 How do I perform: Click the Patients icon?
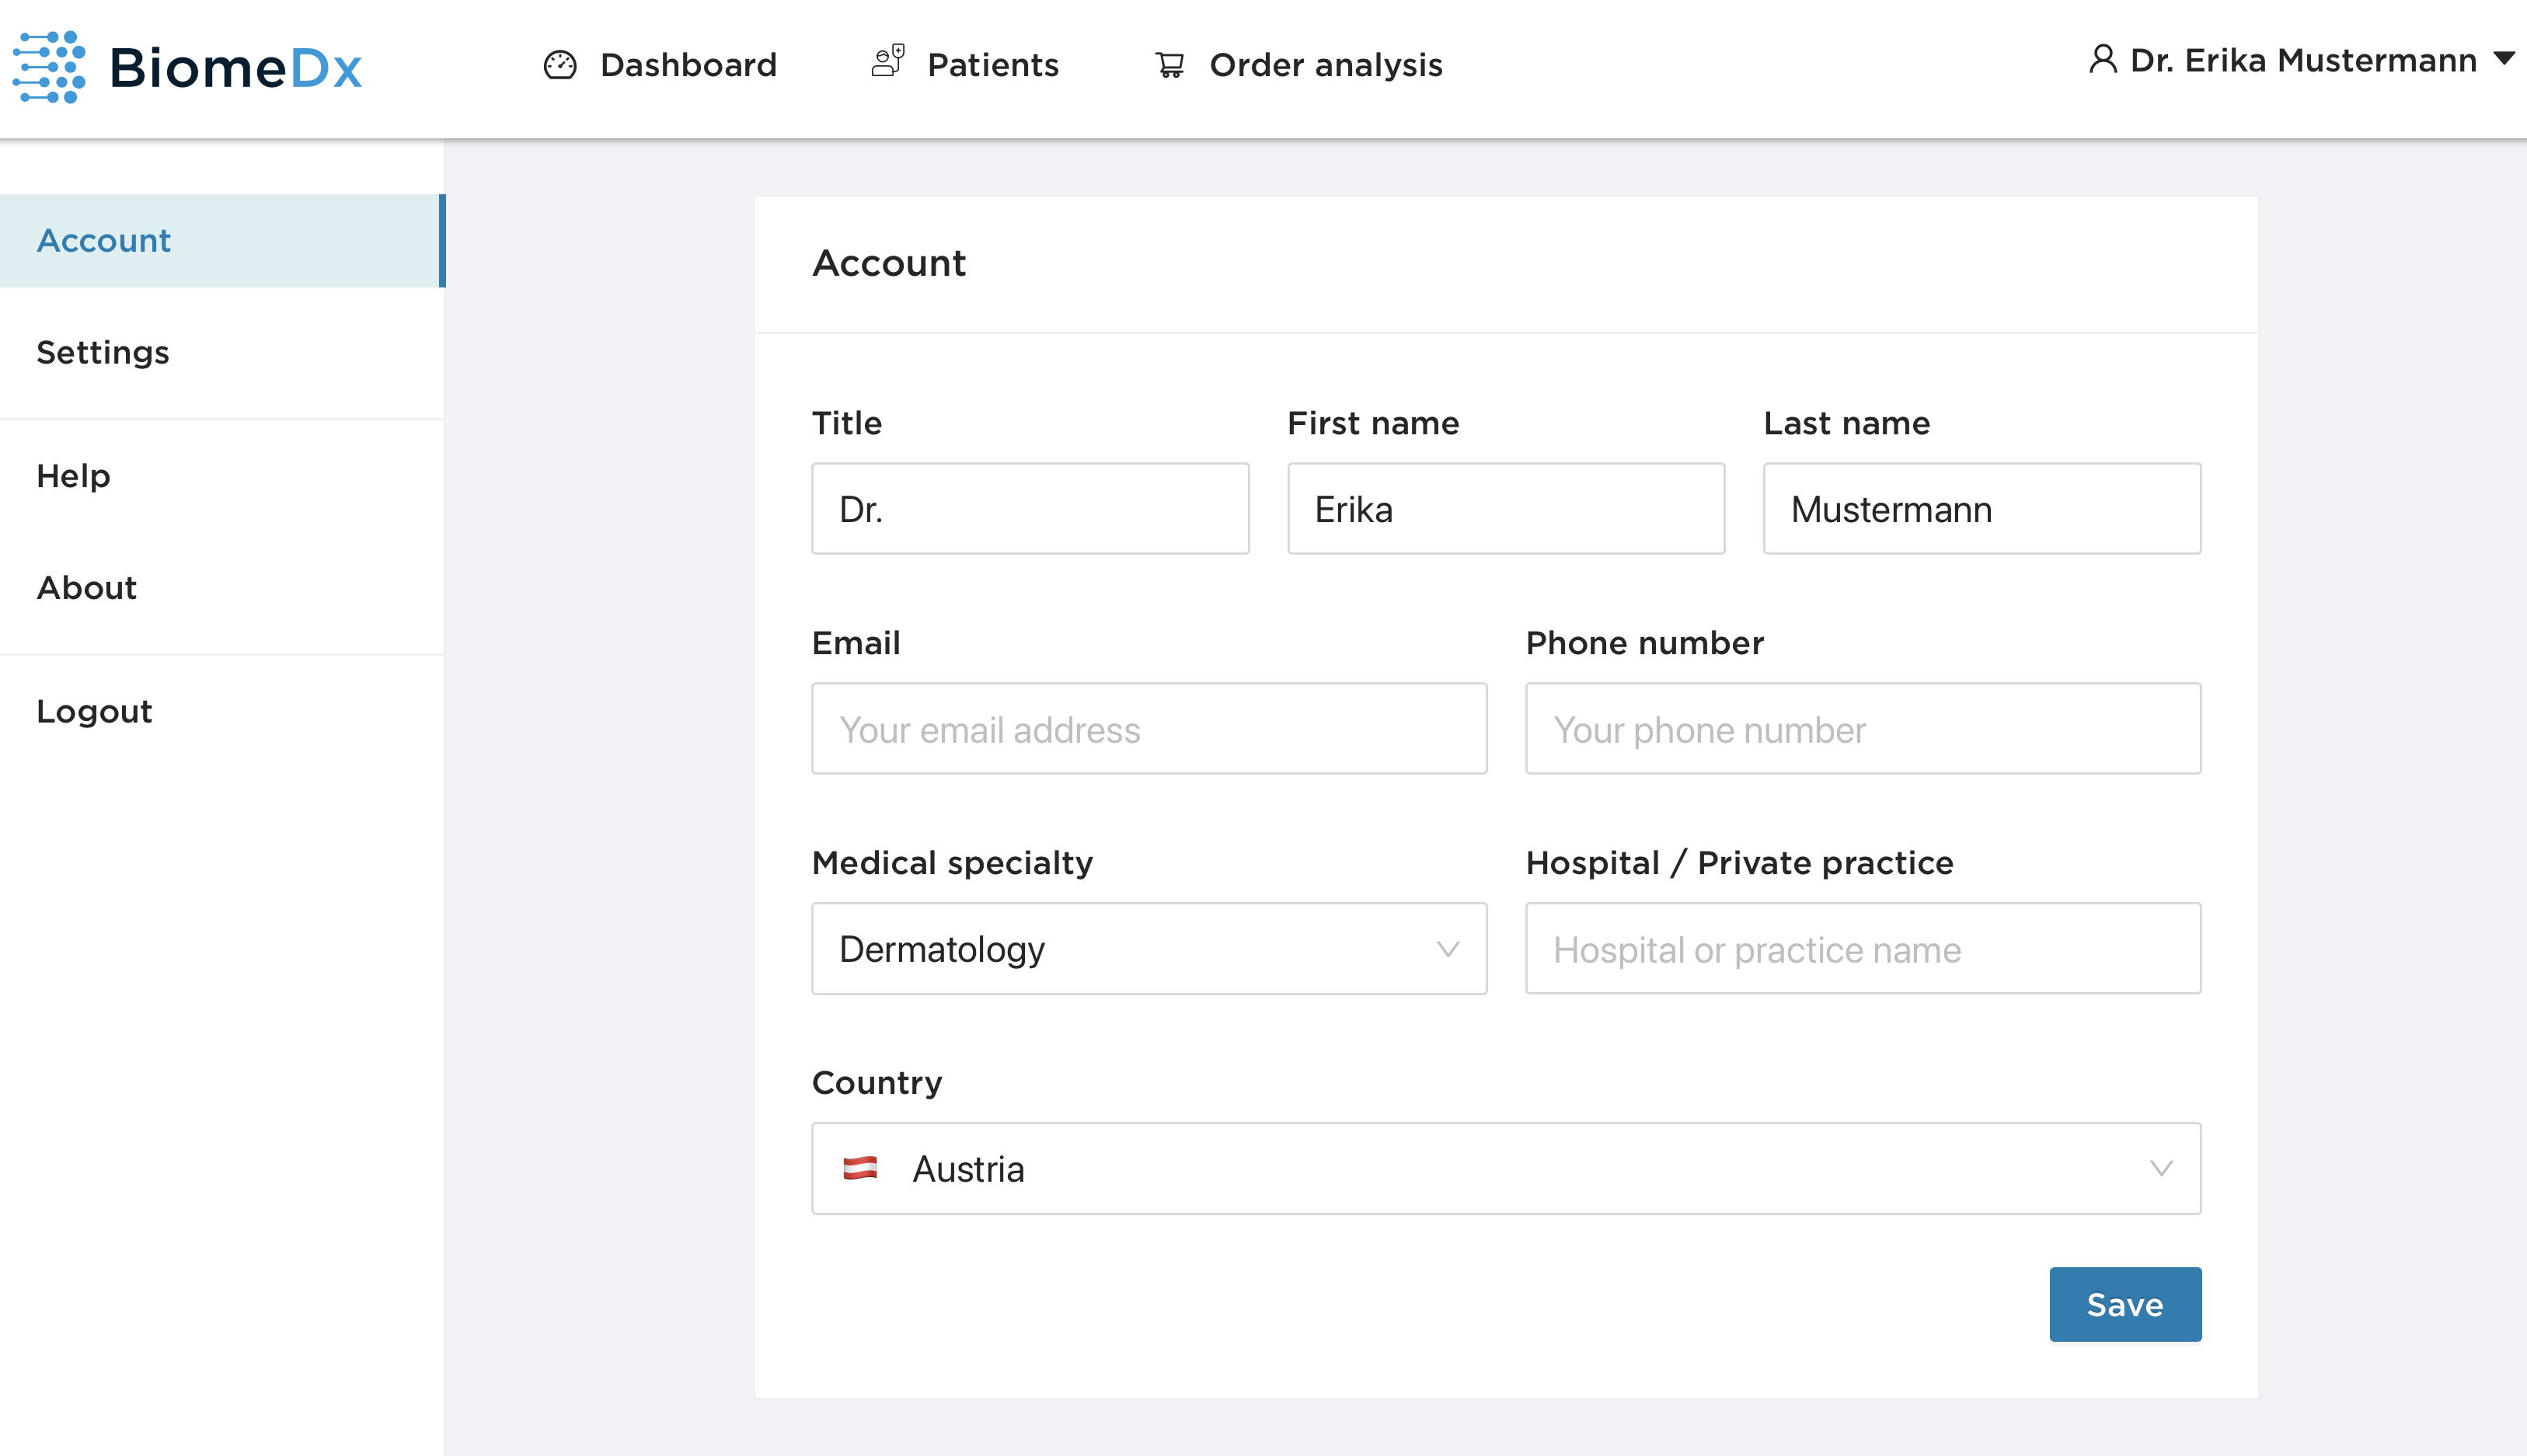point(888,61)
